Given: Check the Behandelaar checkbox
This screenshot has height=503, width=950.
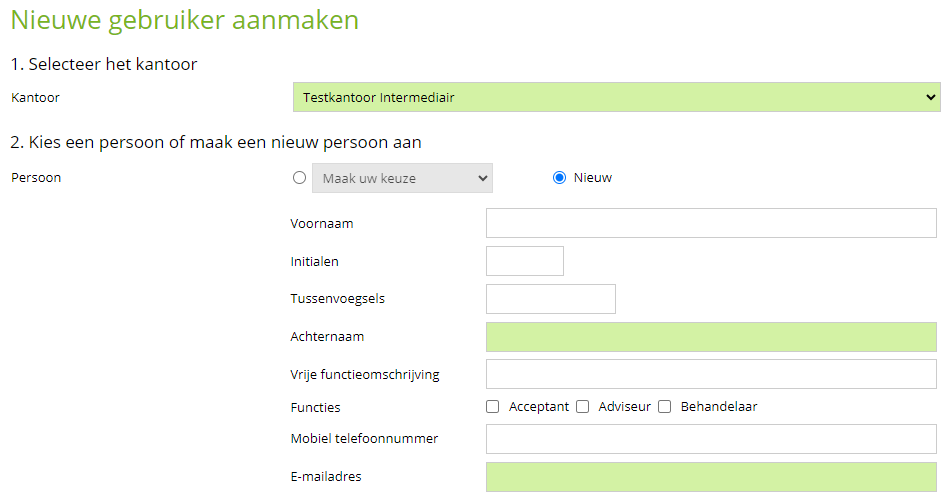Looking at the screenshot, I should (665, 407).
